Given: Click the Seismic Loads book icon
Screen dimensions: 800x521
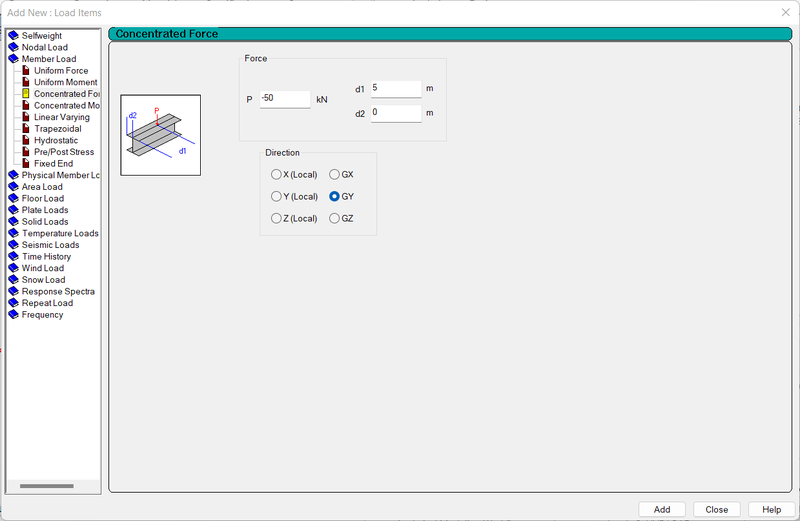Looking at the screenshot, I should pos(14,245).
